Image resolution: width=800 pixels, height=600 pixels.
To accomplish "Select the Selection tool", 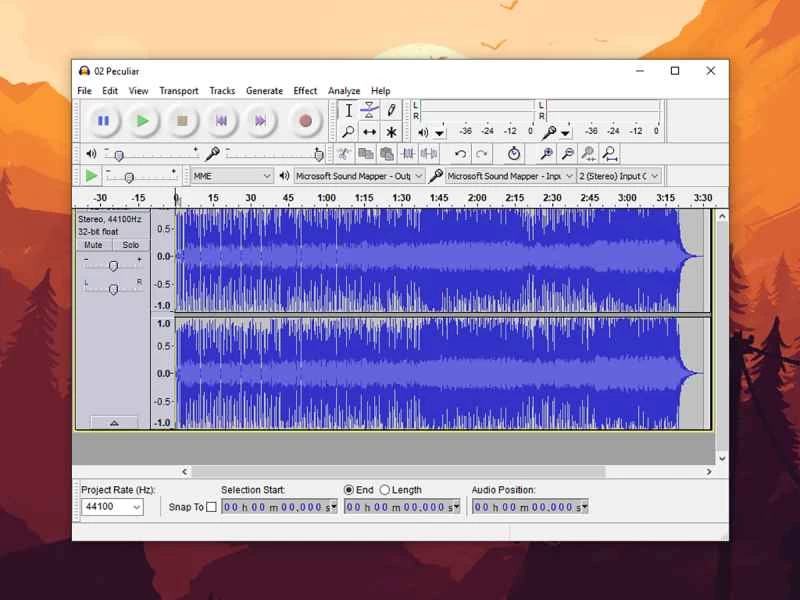I will [348, 110].
